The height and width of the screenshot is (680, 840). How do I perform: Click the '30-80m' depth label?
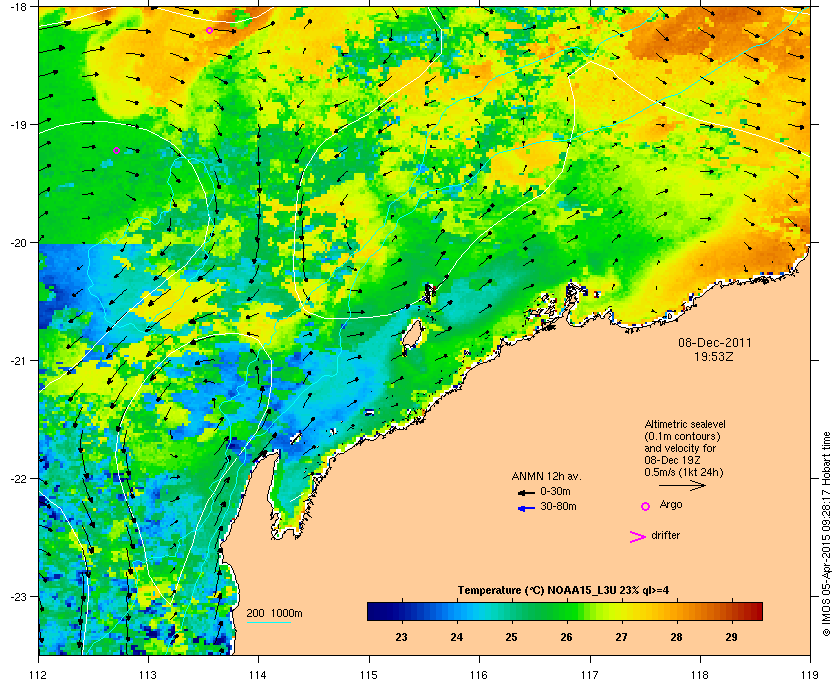point(558,506)
